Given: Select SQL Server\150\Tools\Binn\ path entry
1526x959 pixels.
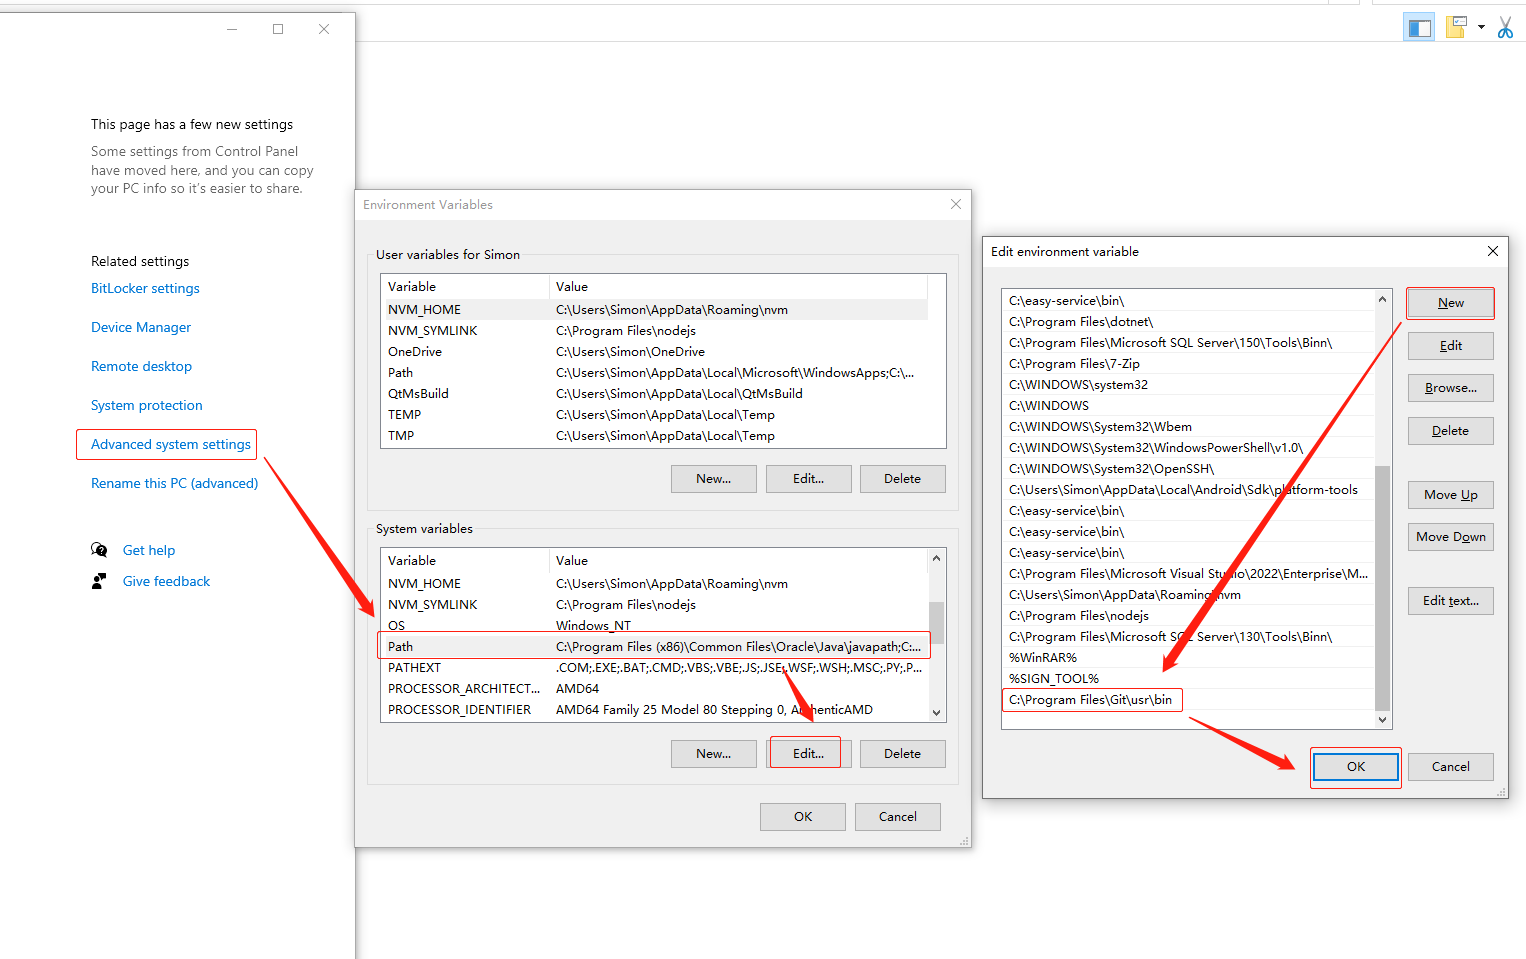Looking at the screenshot, I should [1189, 343].
